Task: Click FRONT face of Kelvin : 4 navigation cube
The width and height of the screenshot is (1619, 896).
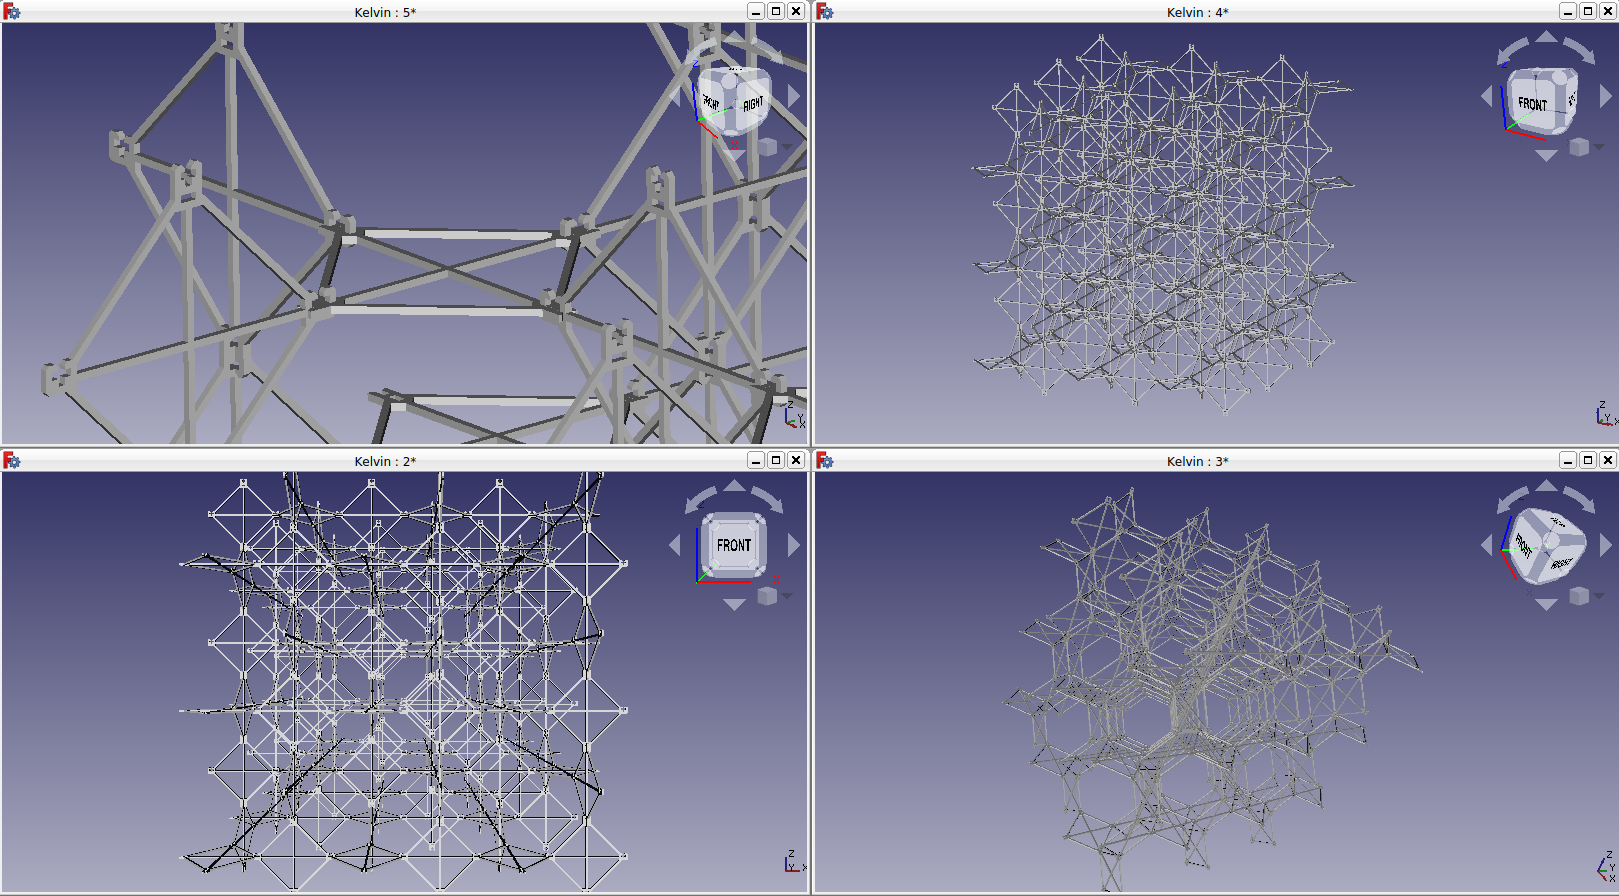Action: click(x=1534, y=103)
